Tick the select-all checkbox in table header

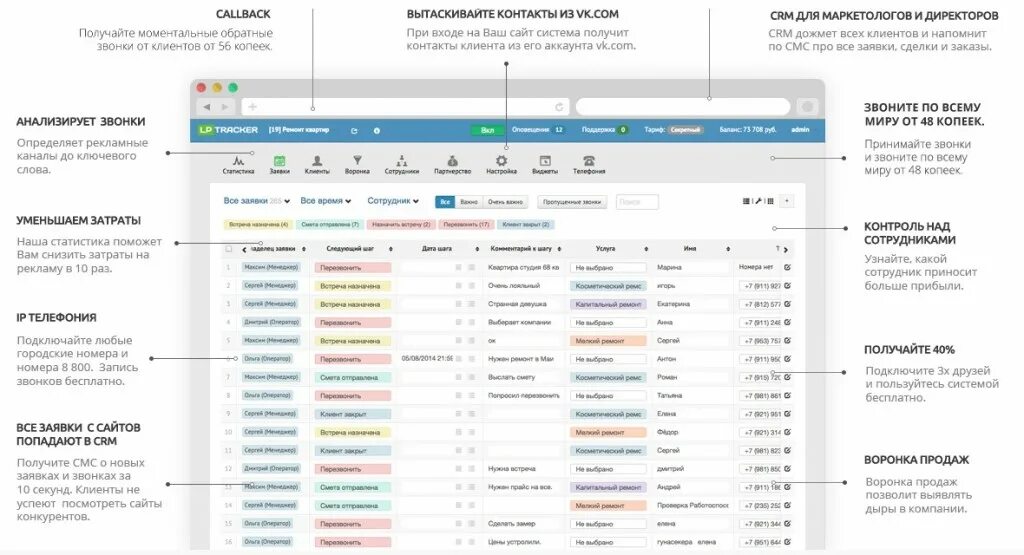(229, 249)
